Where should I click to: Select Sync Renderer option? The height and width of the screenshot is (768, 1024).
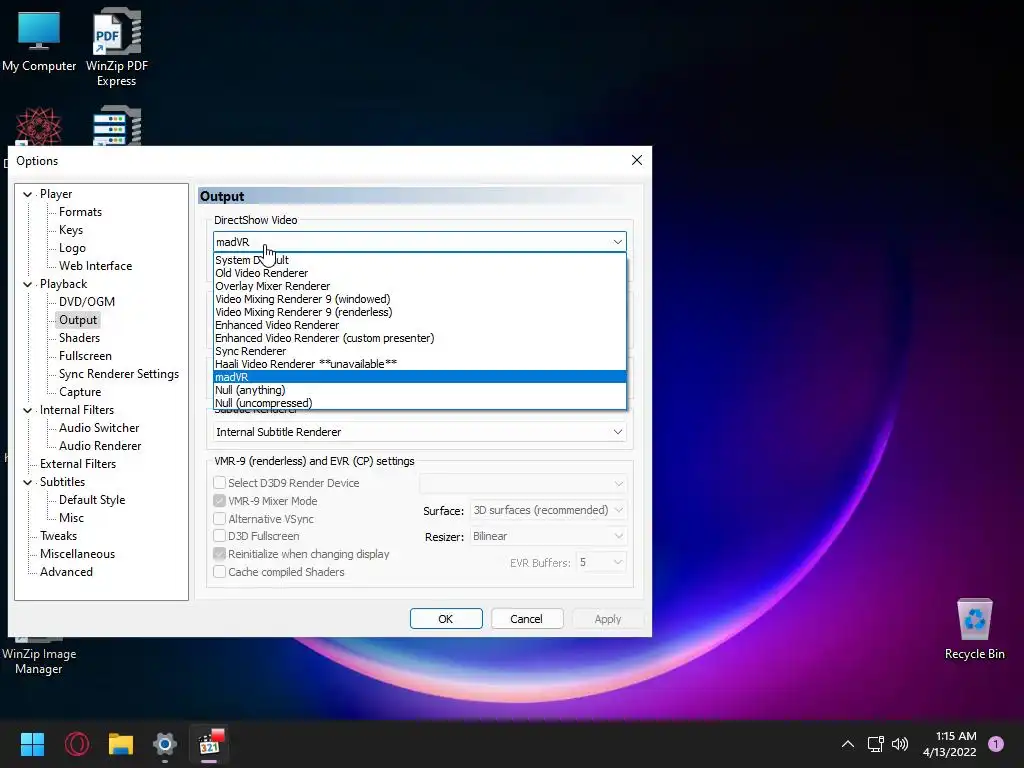point(419,351)
